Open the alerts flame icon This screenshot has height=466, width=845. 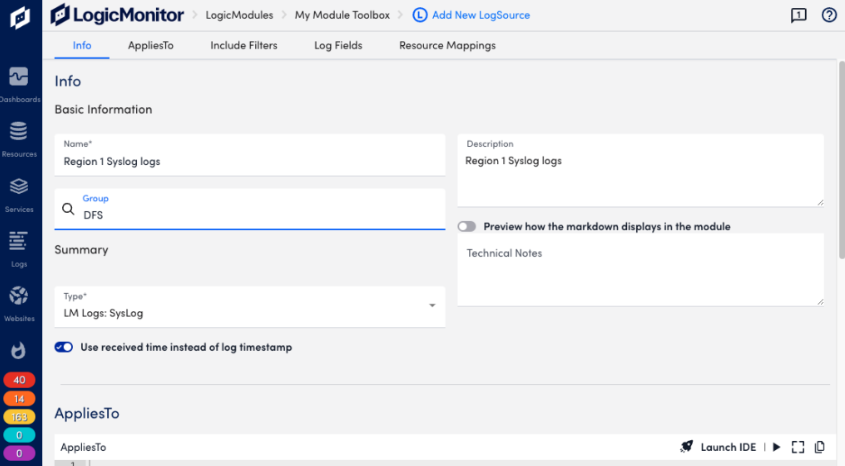pyautogui.click(x=18, y=351)
